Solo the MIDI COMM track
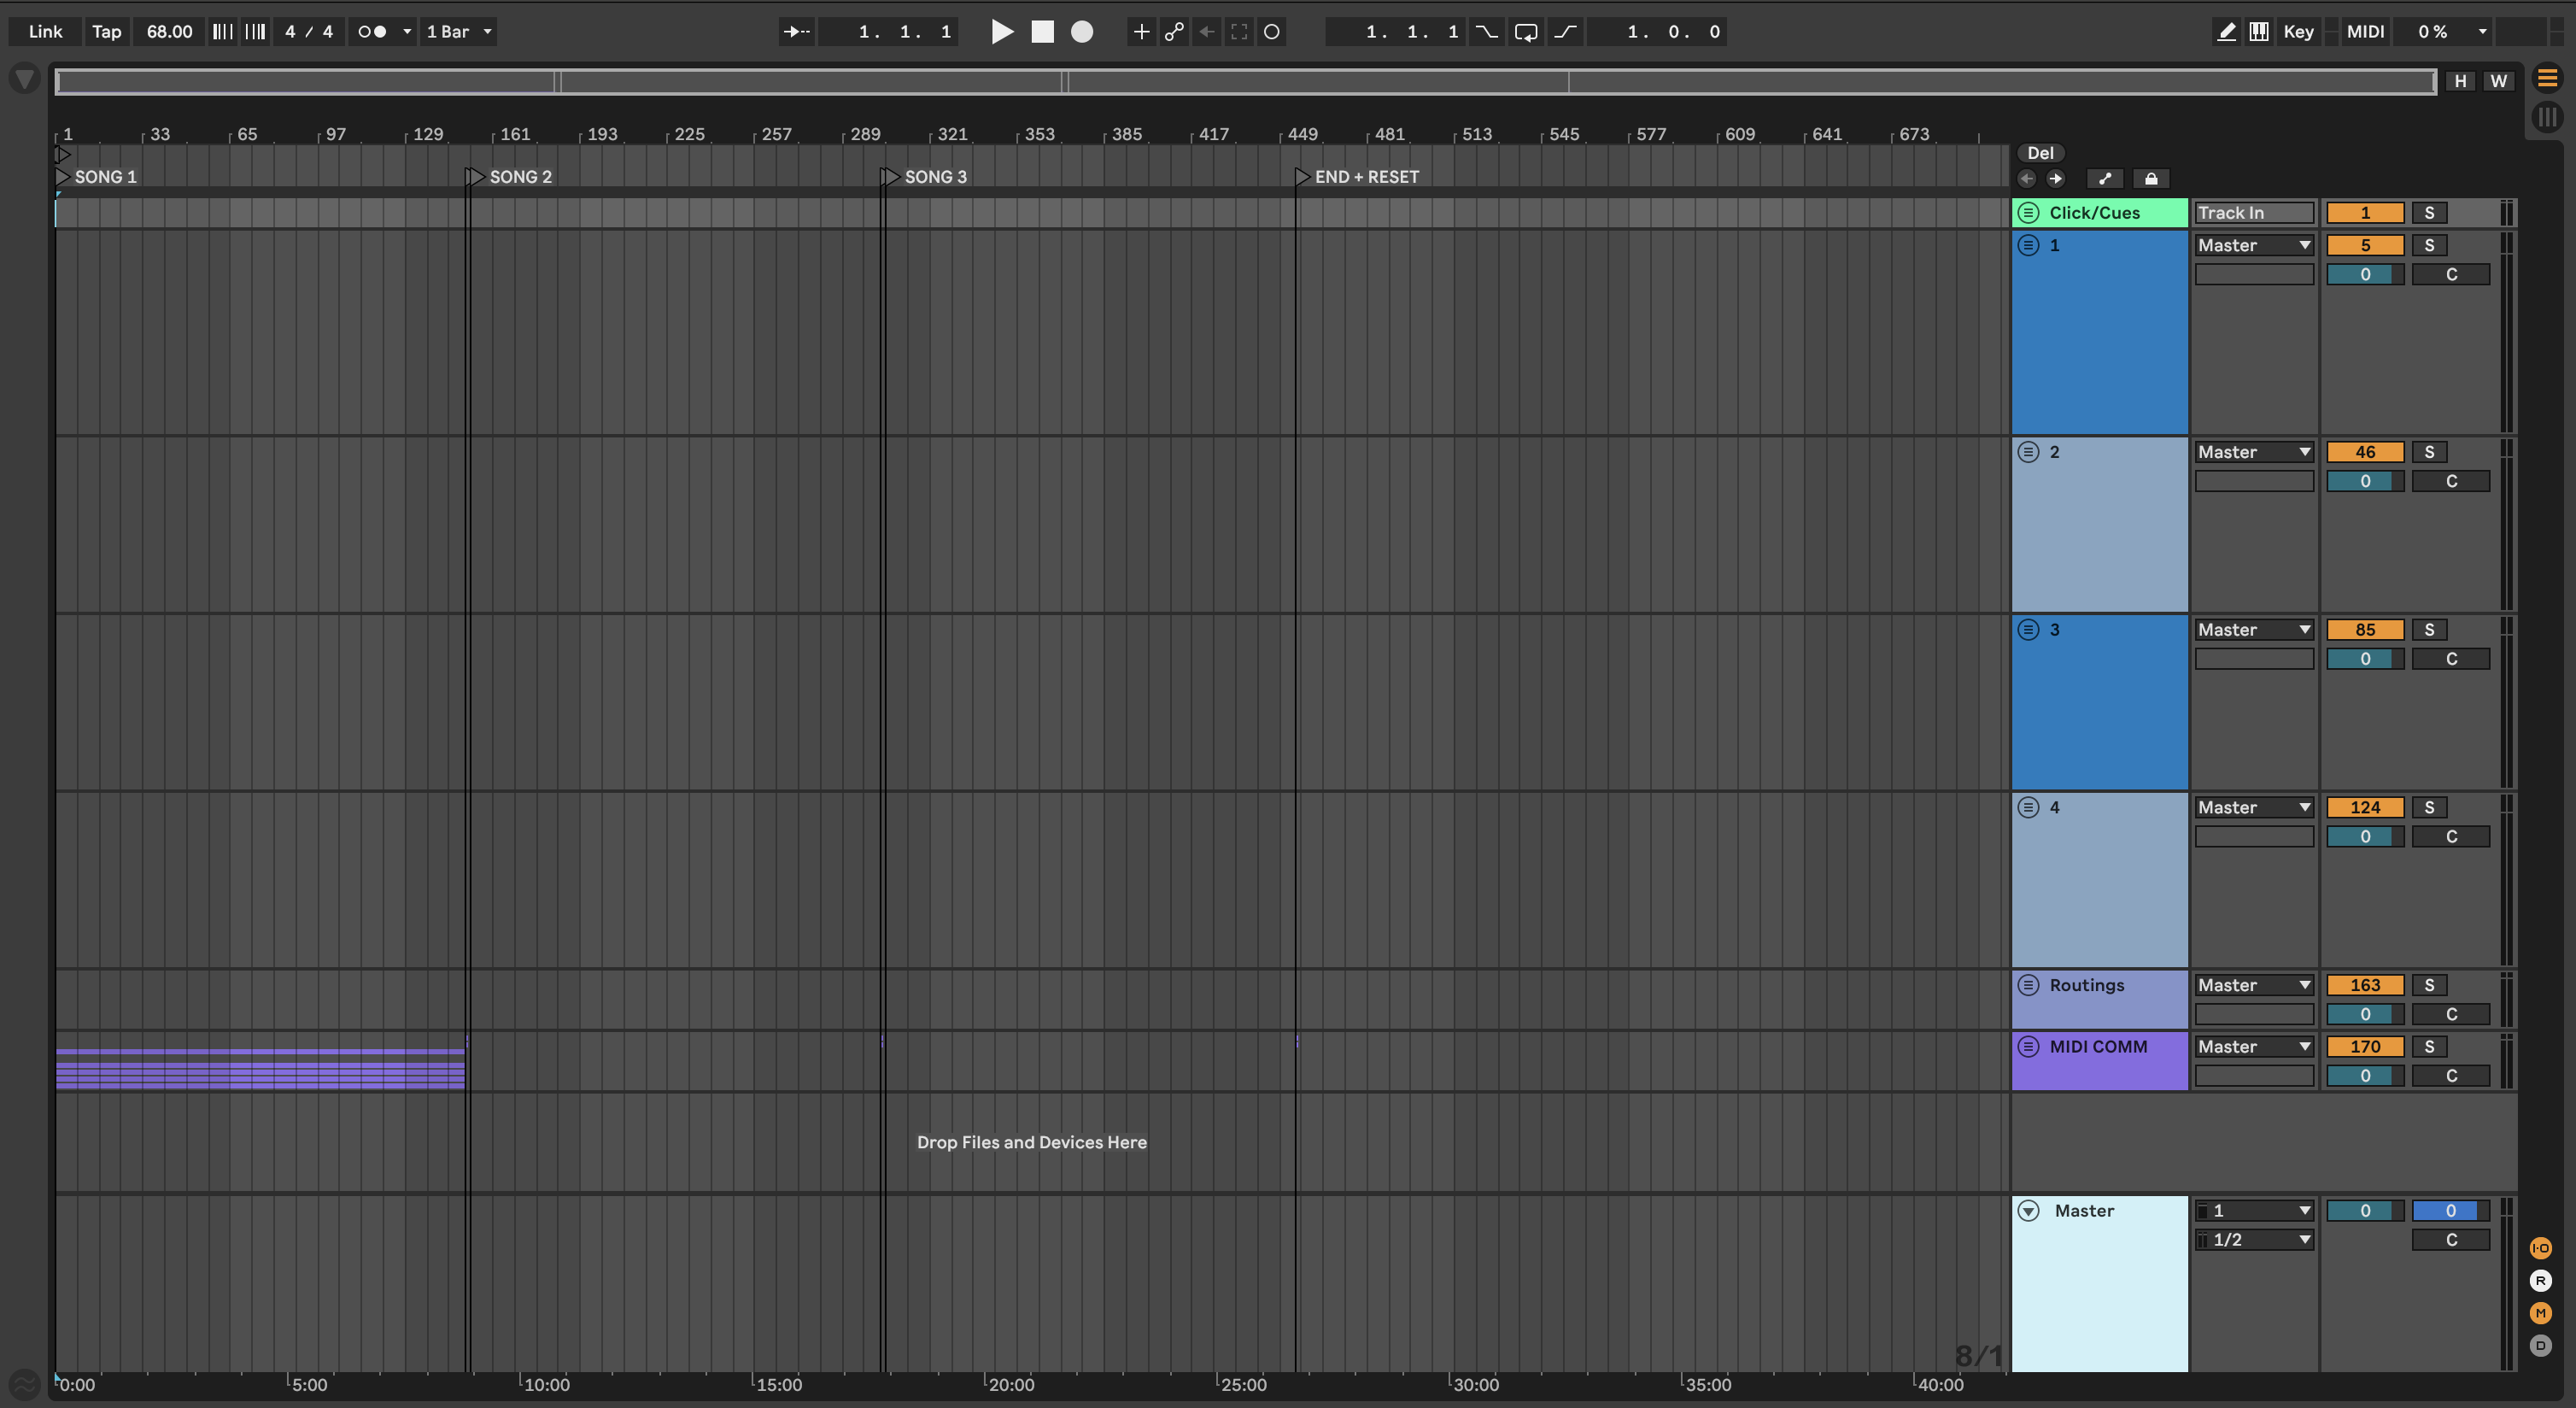This screenshot has width=2576, height=1408. tap(2429, 1047)
